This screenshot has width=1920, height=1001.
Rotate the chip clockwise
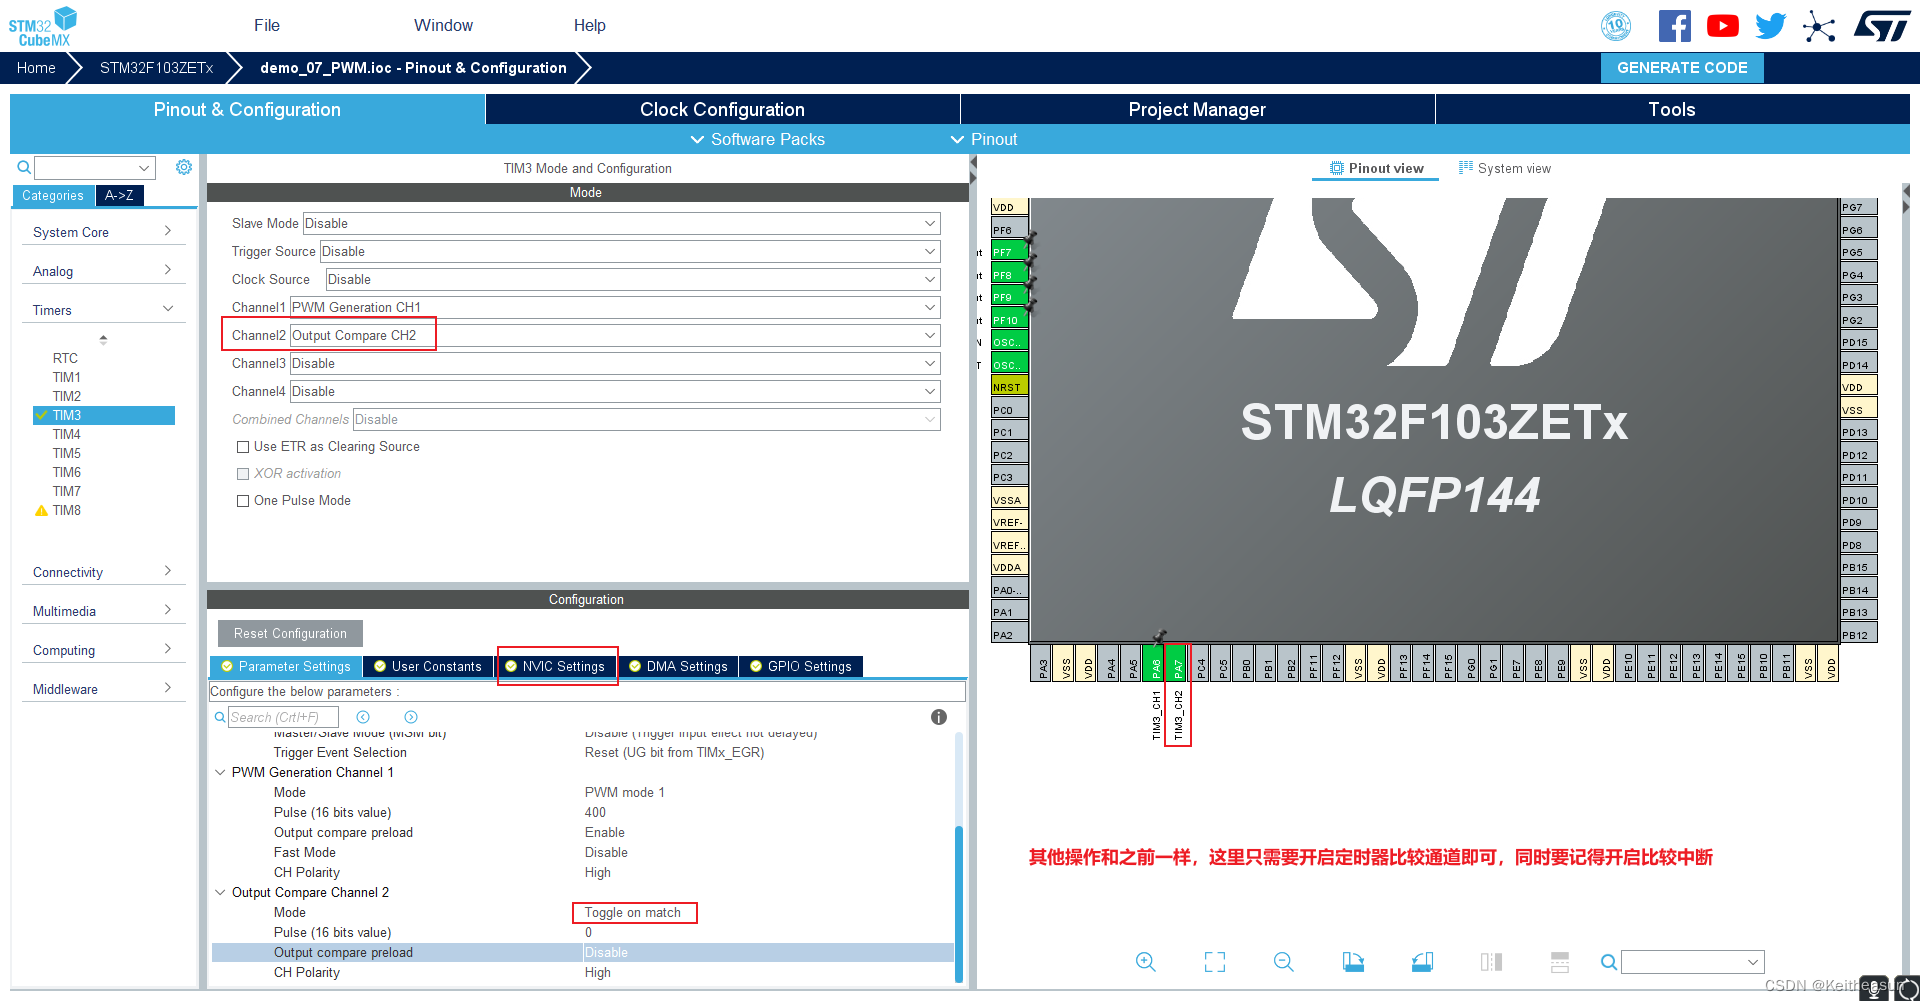[x=1353, y=962]
